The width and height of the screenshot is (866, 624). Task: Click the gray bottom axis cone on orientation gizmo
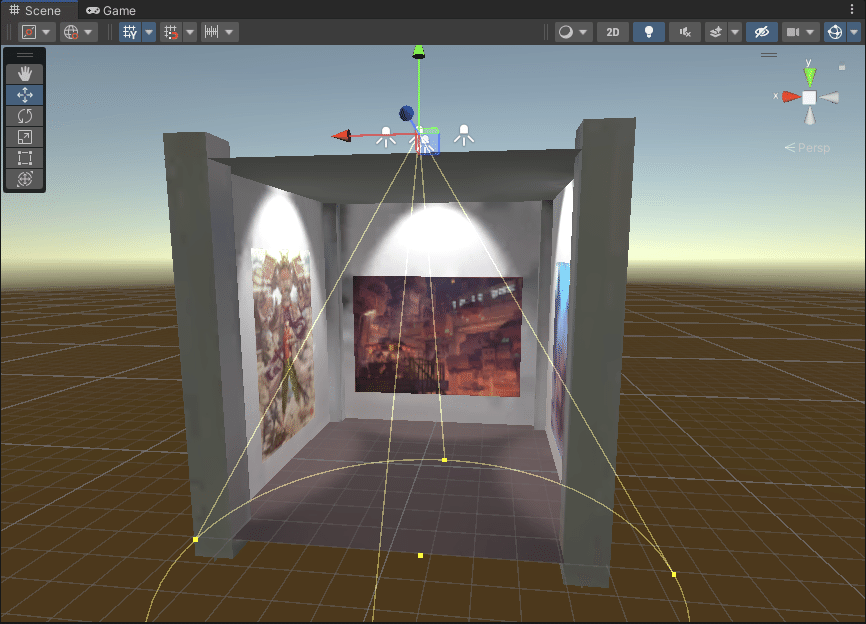tap(810, 115)
